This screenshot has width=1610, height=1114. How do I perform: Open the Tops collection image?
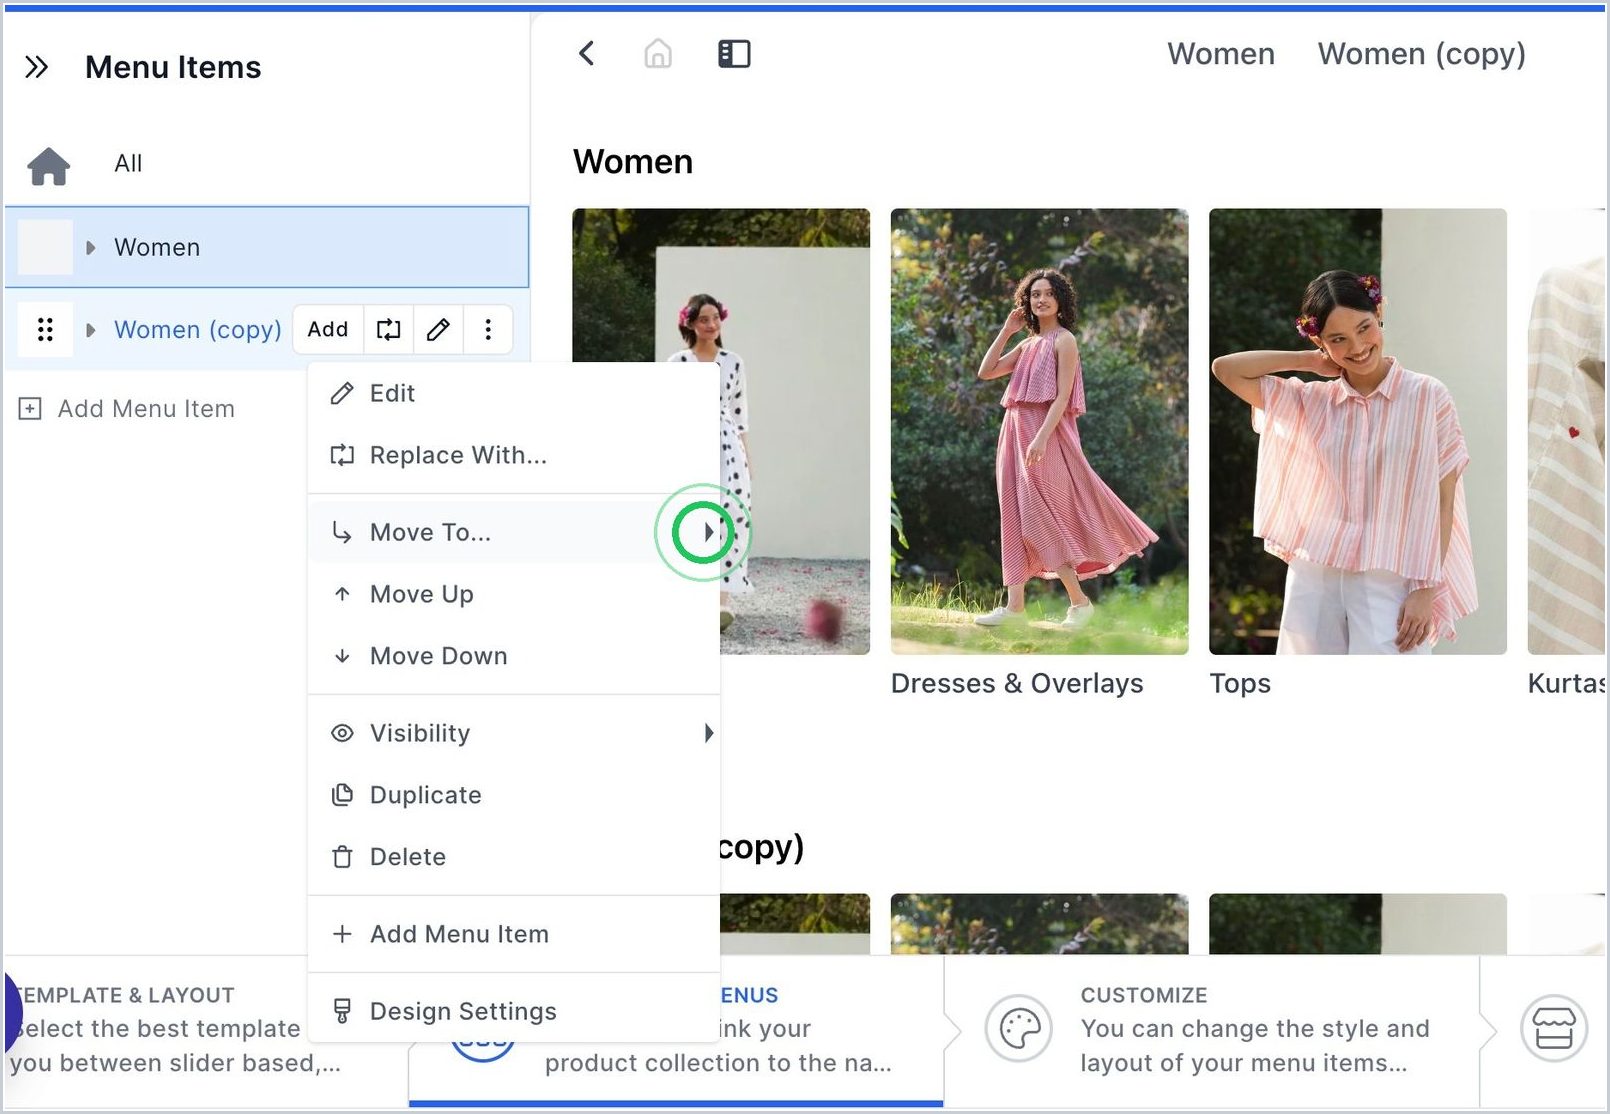coord(1357,431)
